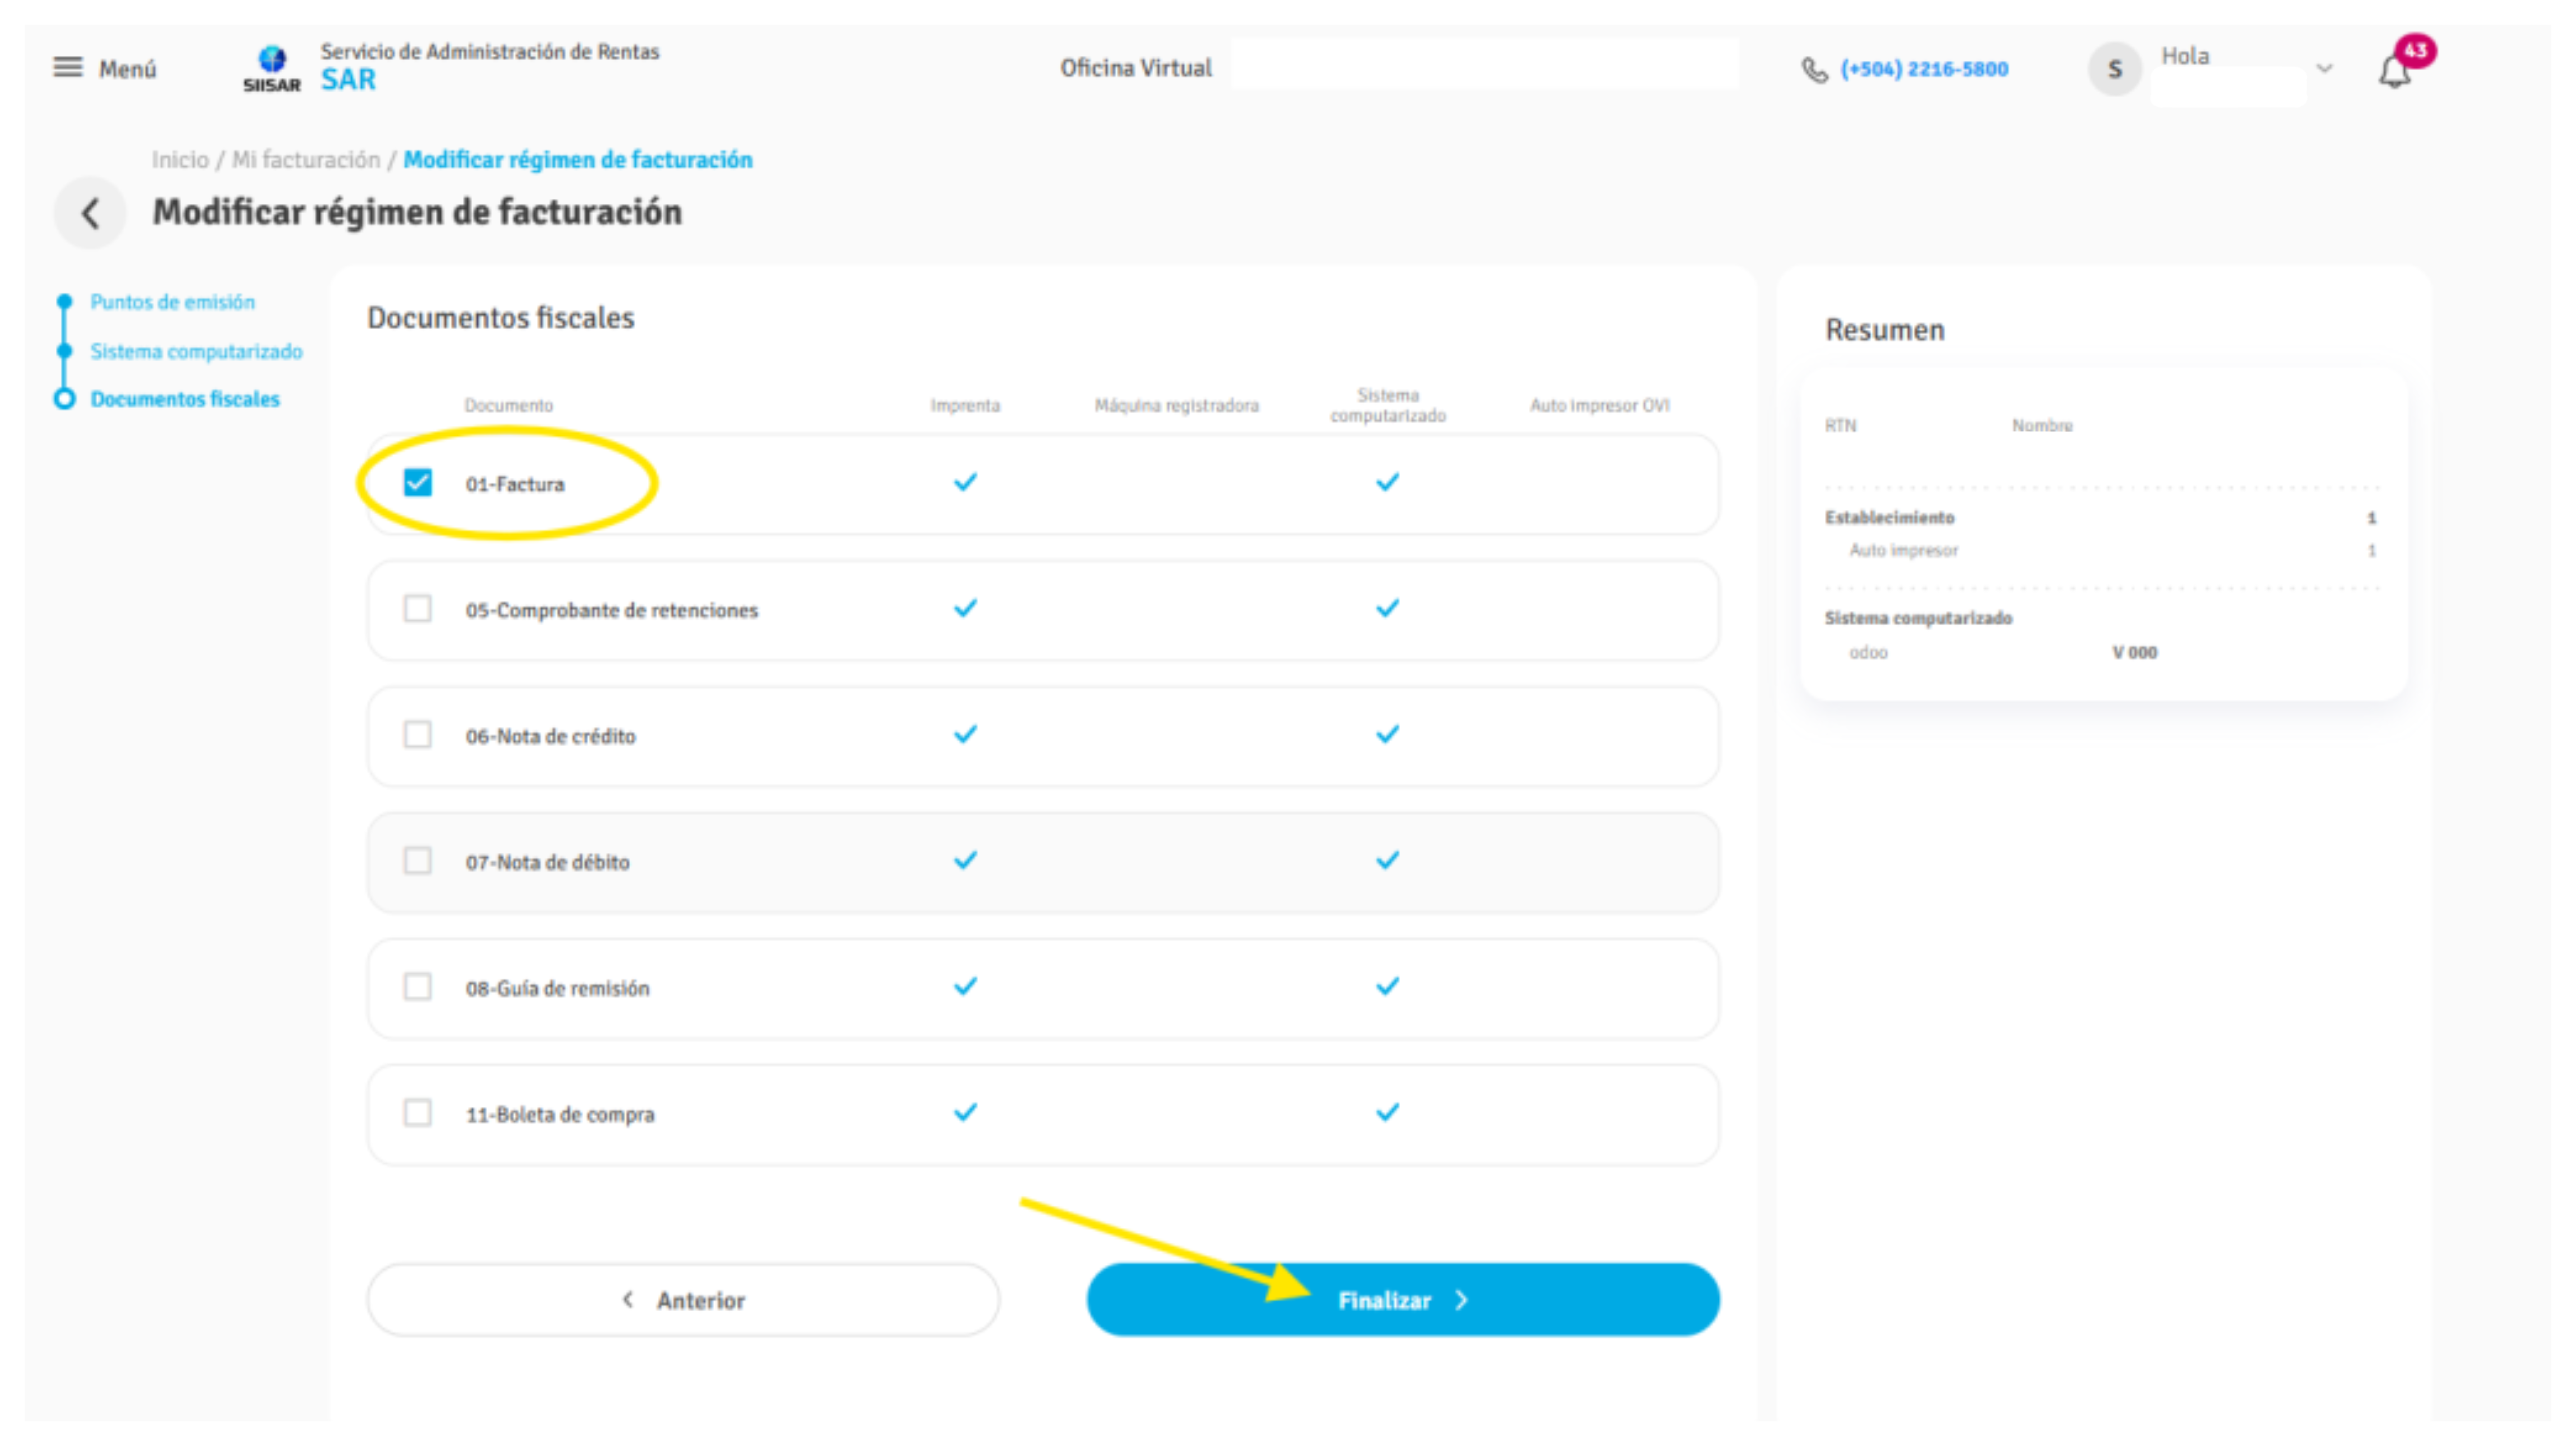Click Modificar régimen de facturación breadcrumb
2576x1446 pixels.
[x=578, y=160]
